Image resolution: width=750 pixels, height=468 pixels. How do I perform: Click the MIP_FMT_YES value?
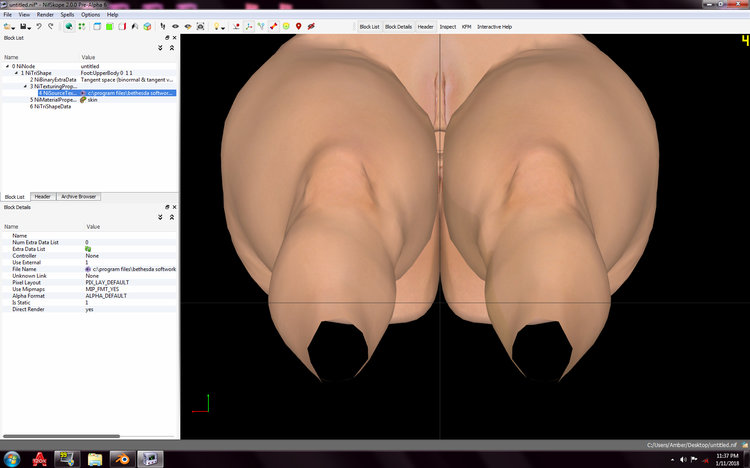102,290
